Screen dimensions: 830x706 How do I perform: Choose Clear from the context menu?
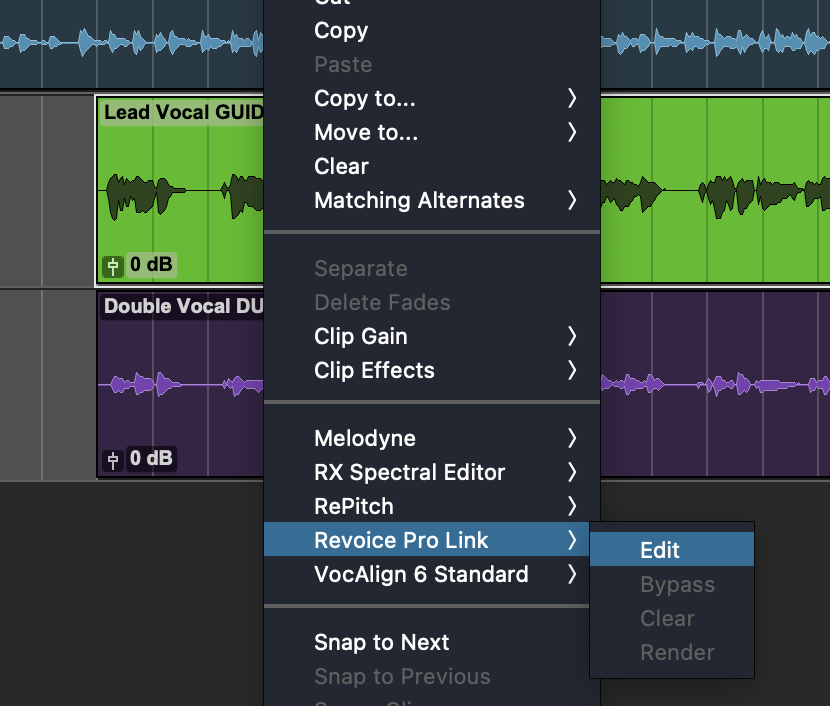point(341,166)
